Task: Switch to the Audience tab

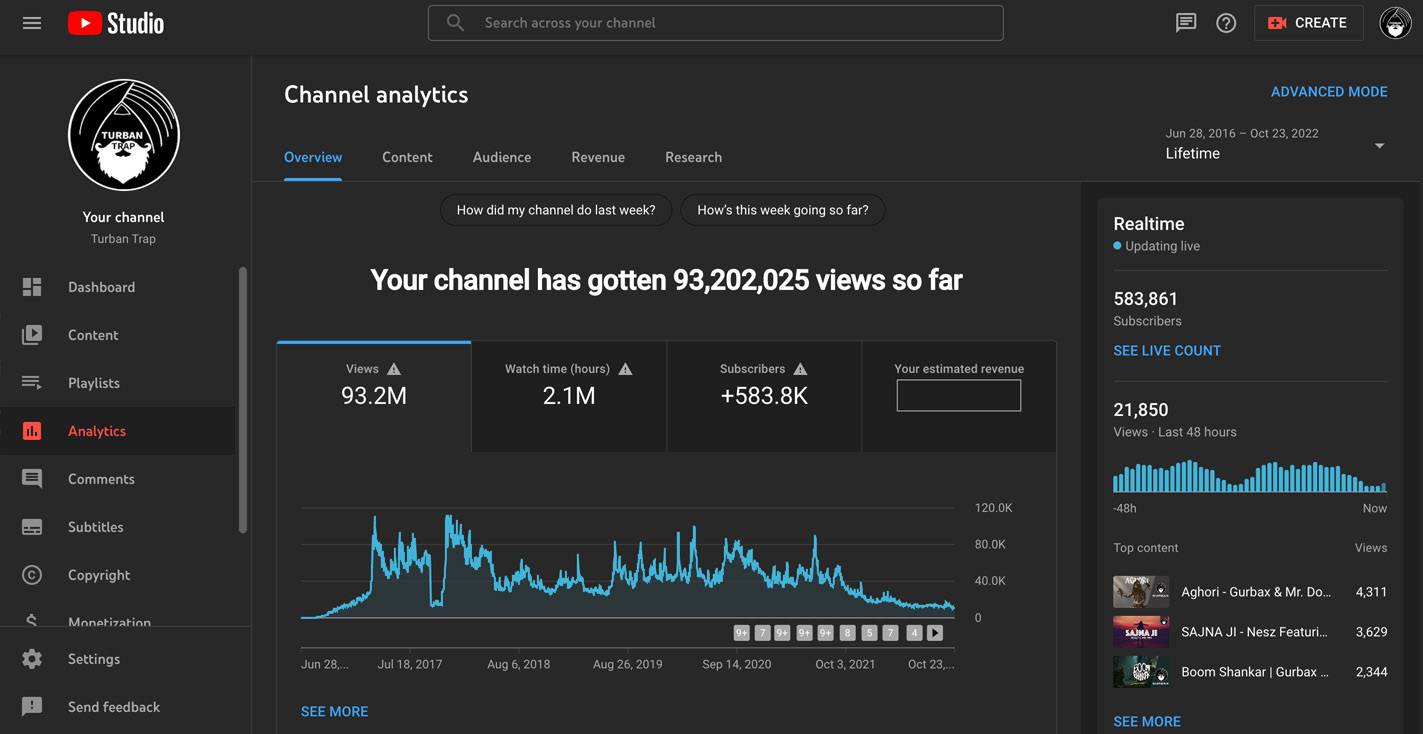Action: pyautogui.click(x=502, y=157)
